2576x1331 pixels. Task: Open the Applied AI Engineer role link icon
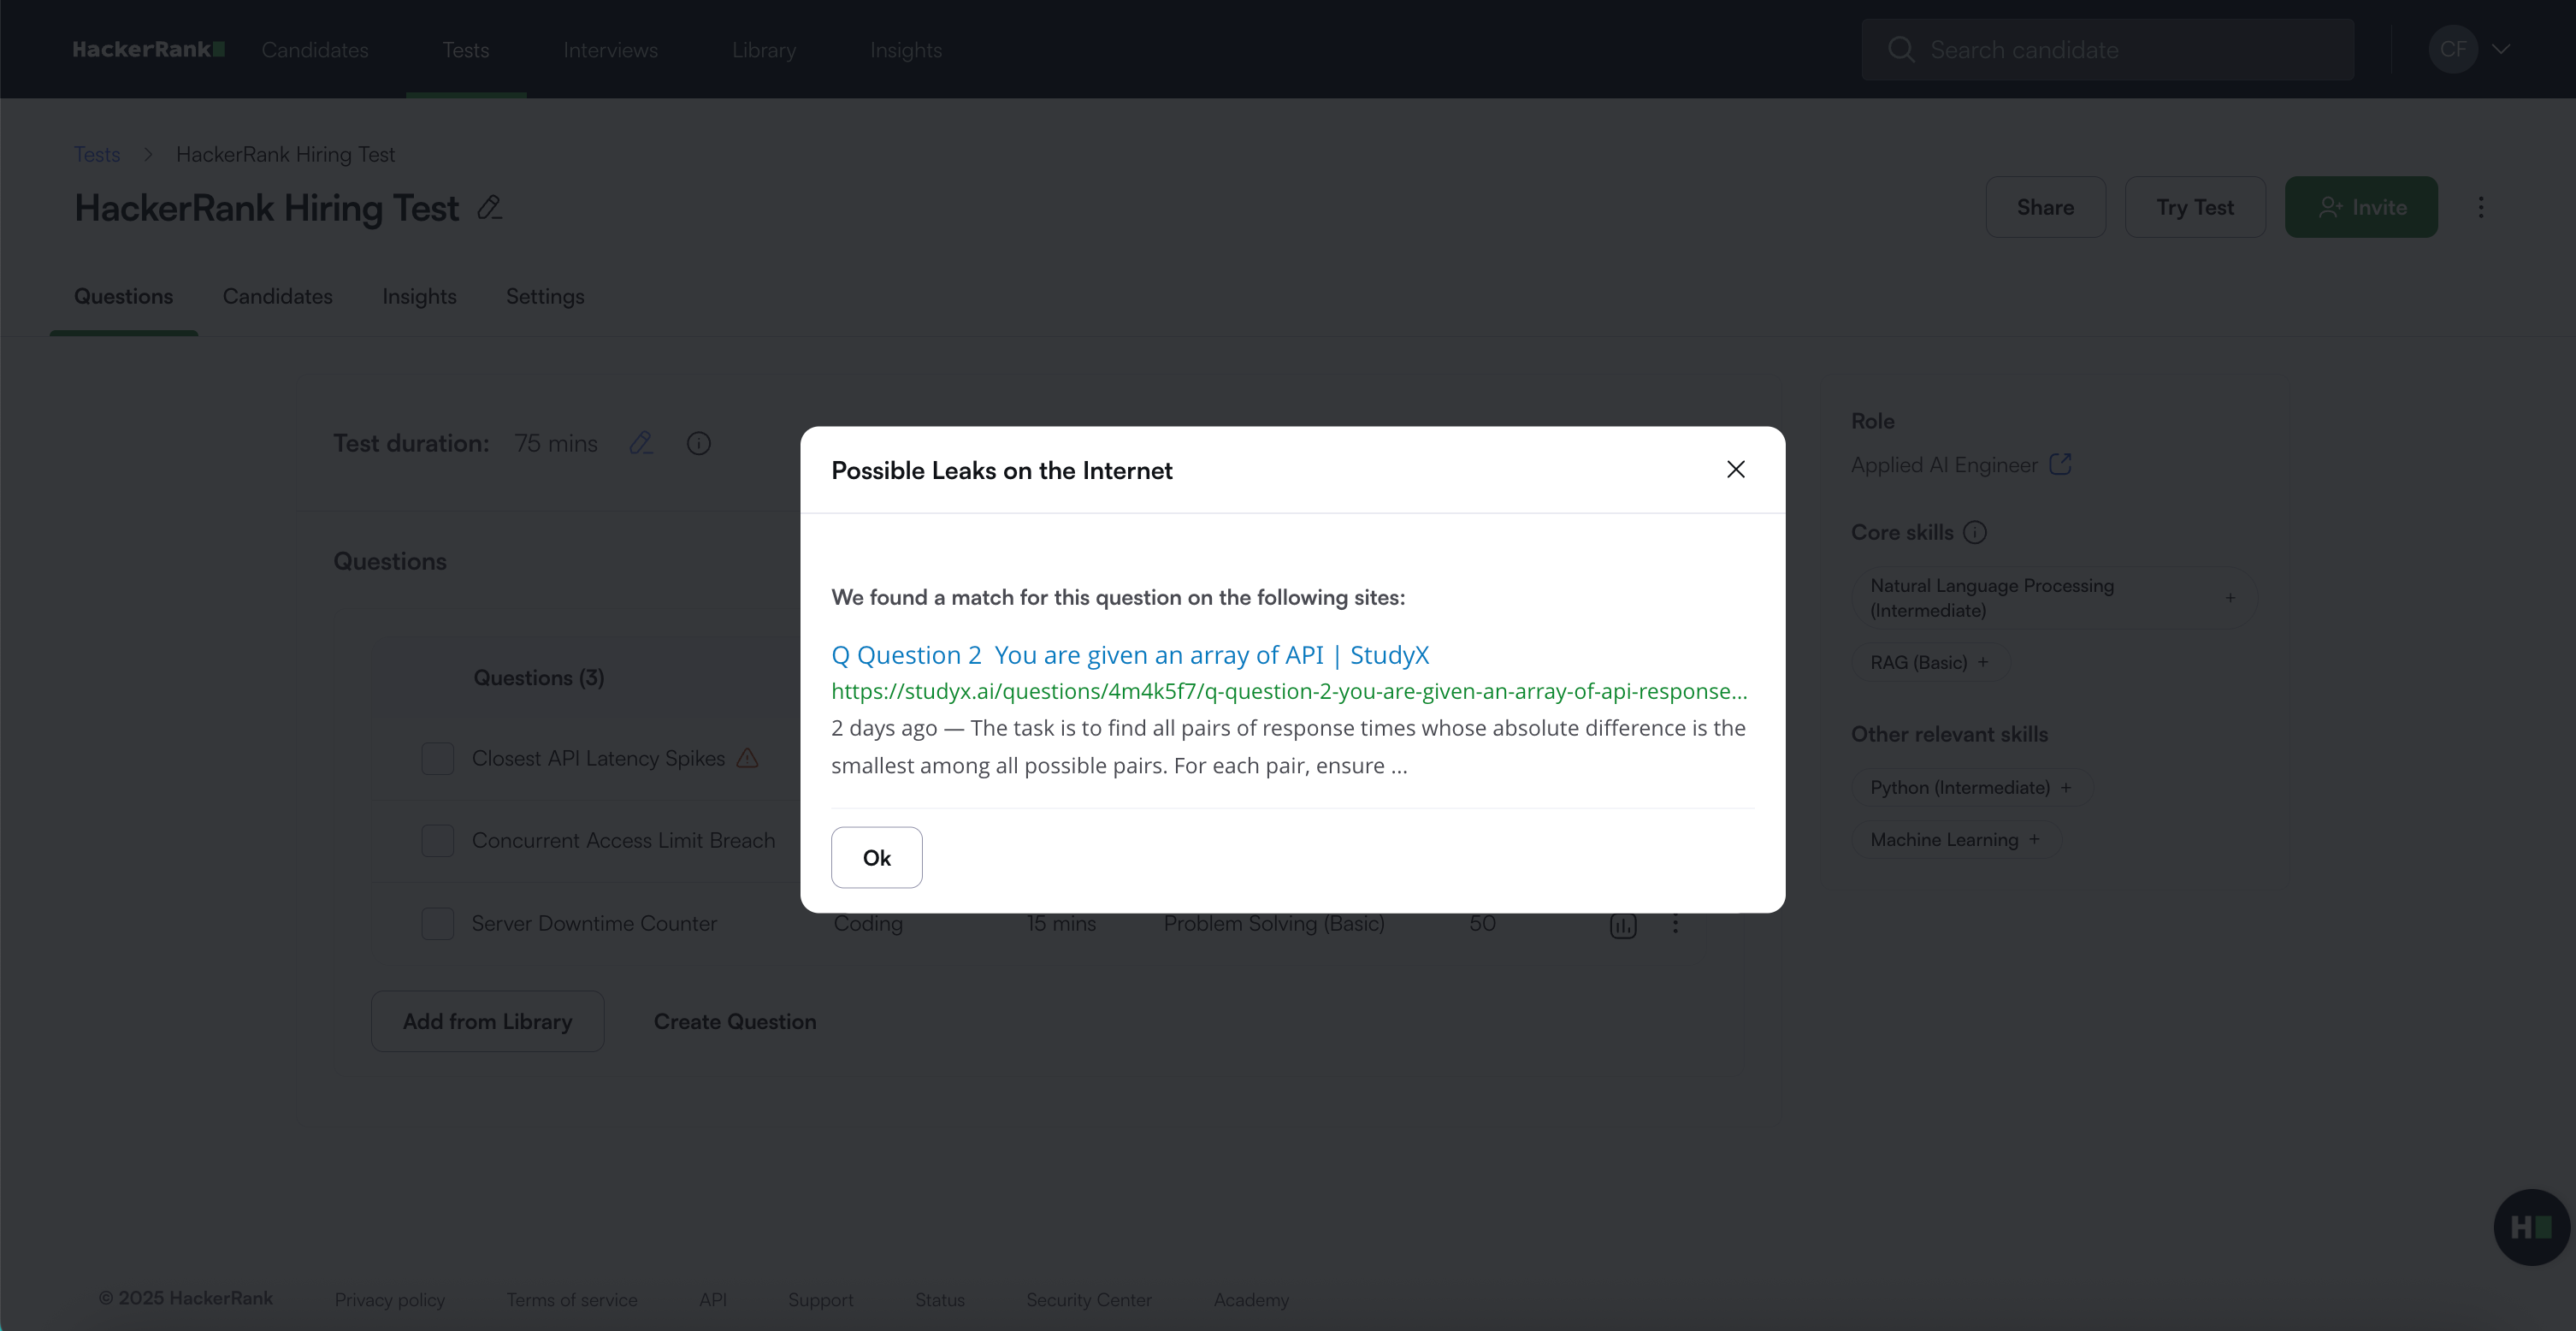click(2060, 465)
